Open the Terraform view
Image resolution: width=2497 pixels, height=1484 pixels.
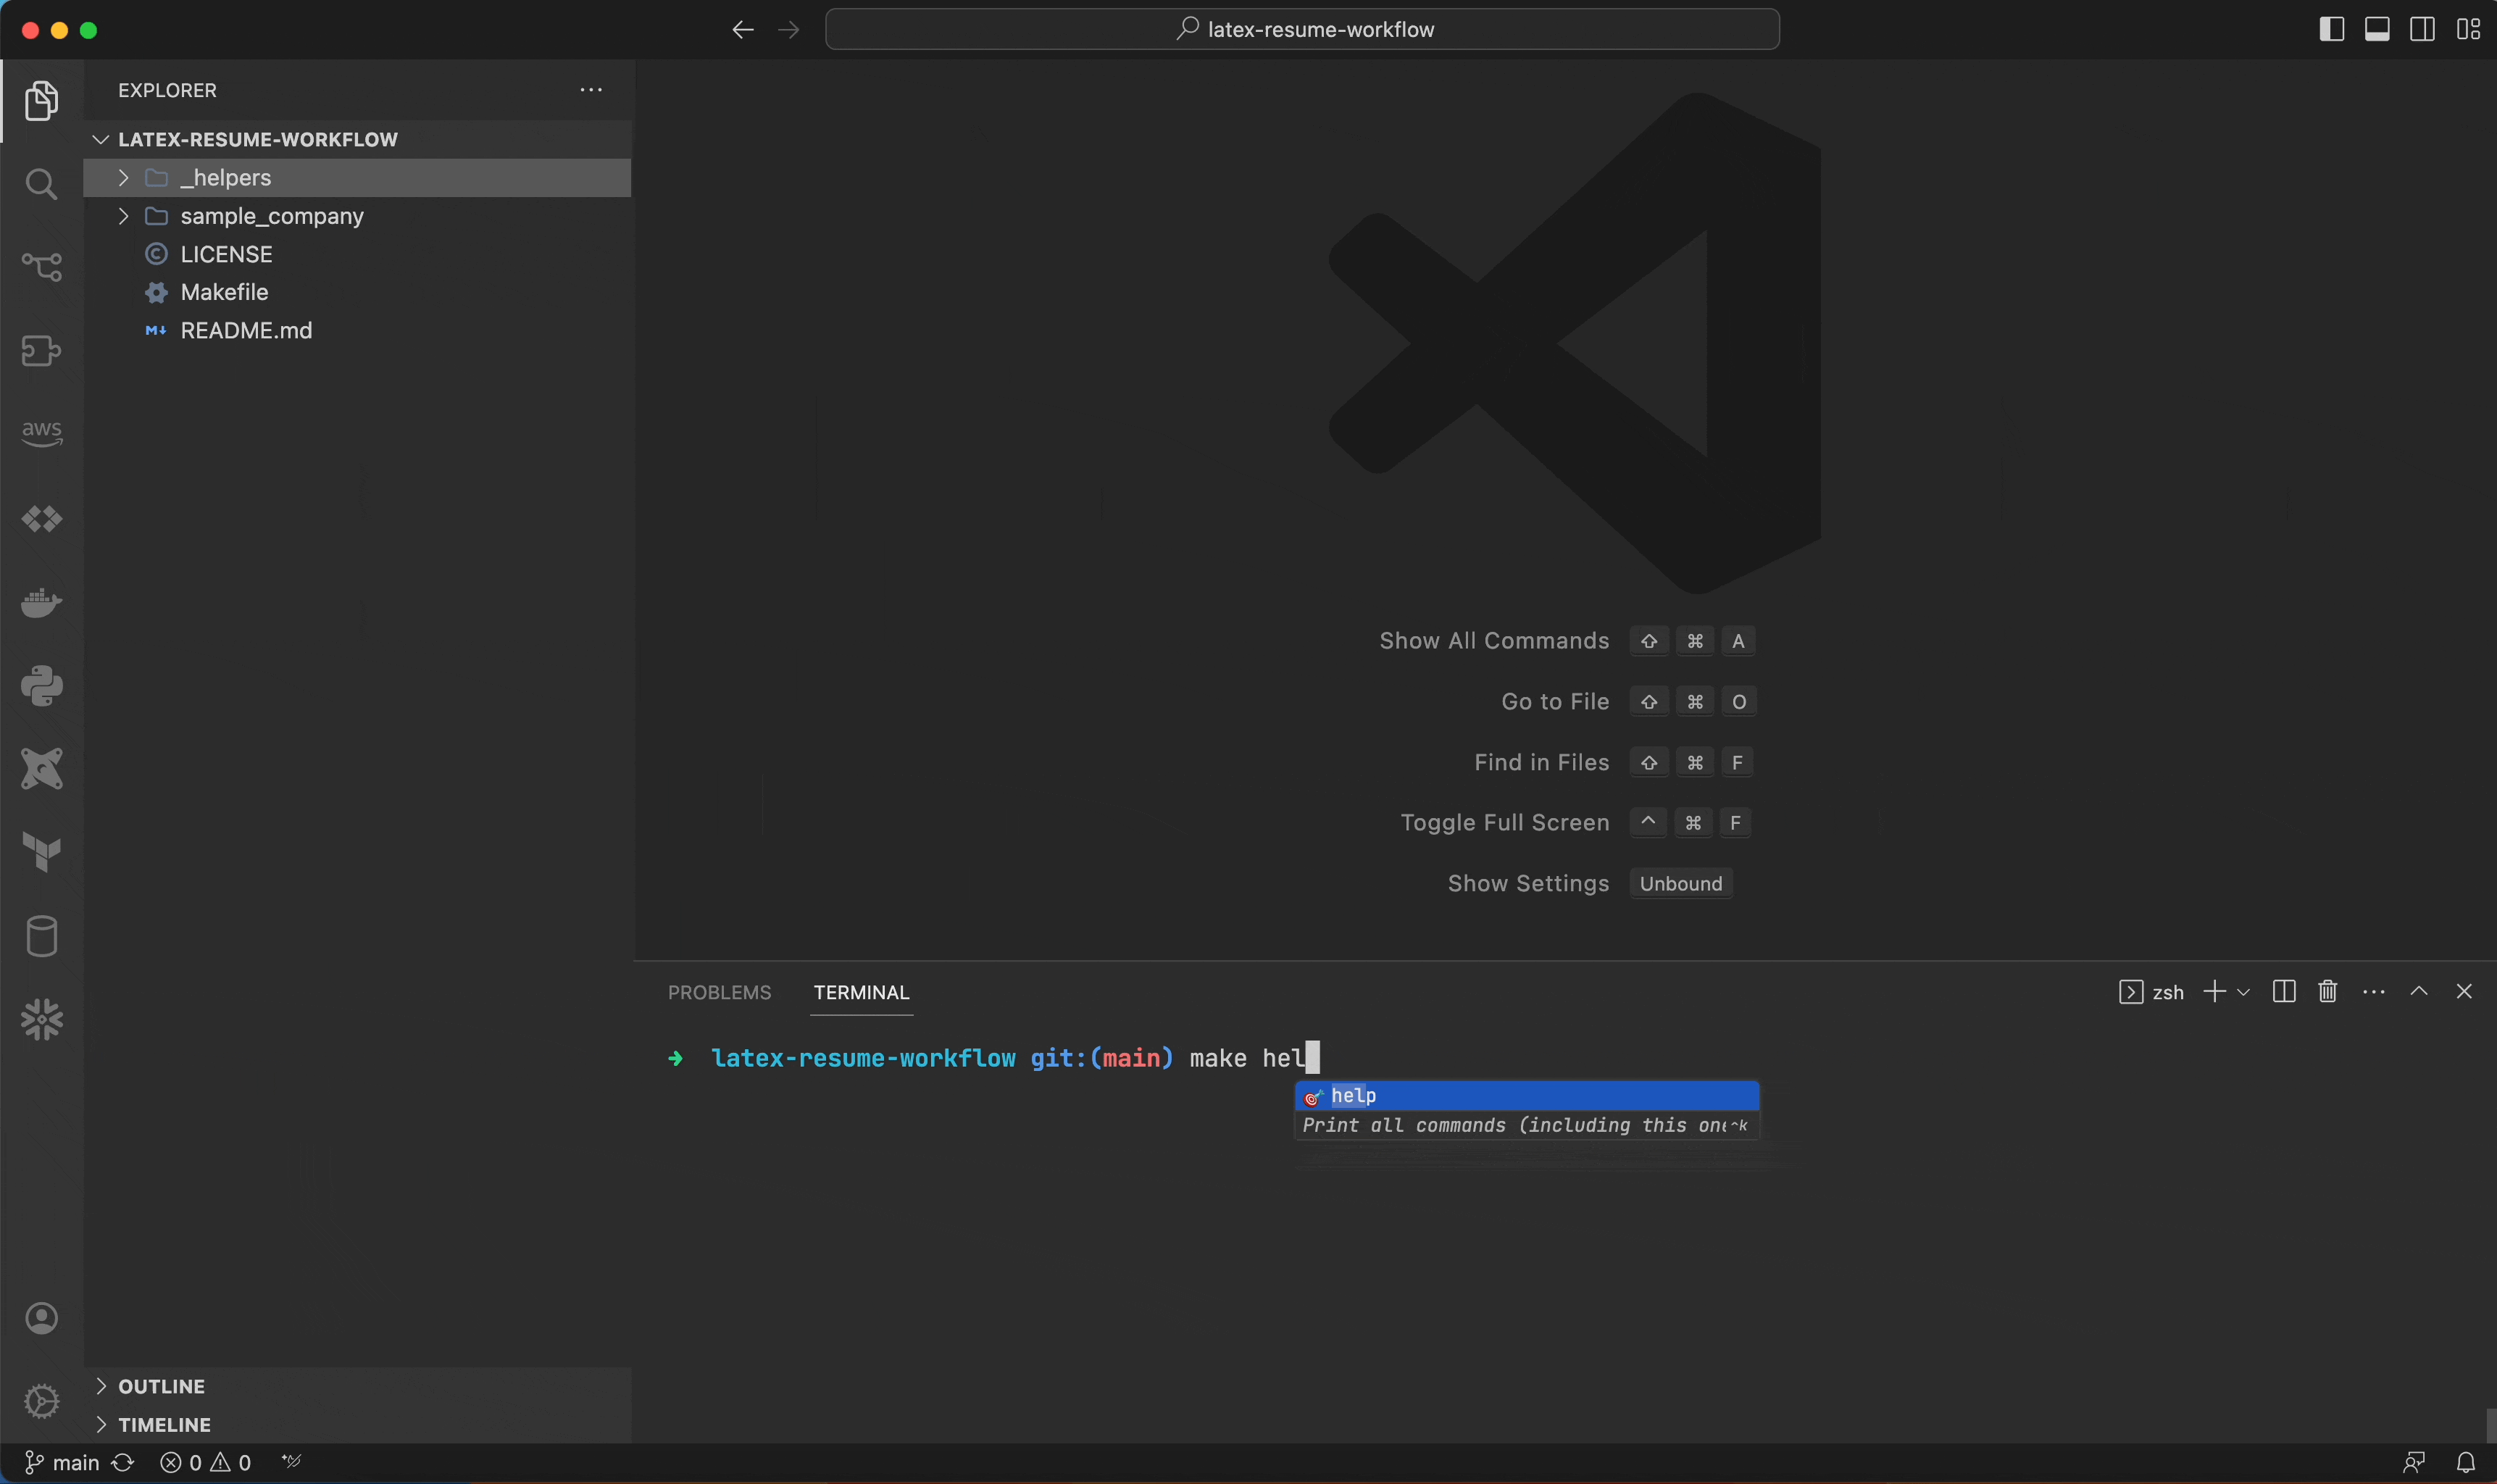coord(41,853)
